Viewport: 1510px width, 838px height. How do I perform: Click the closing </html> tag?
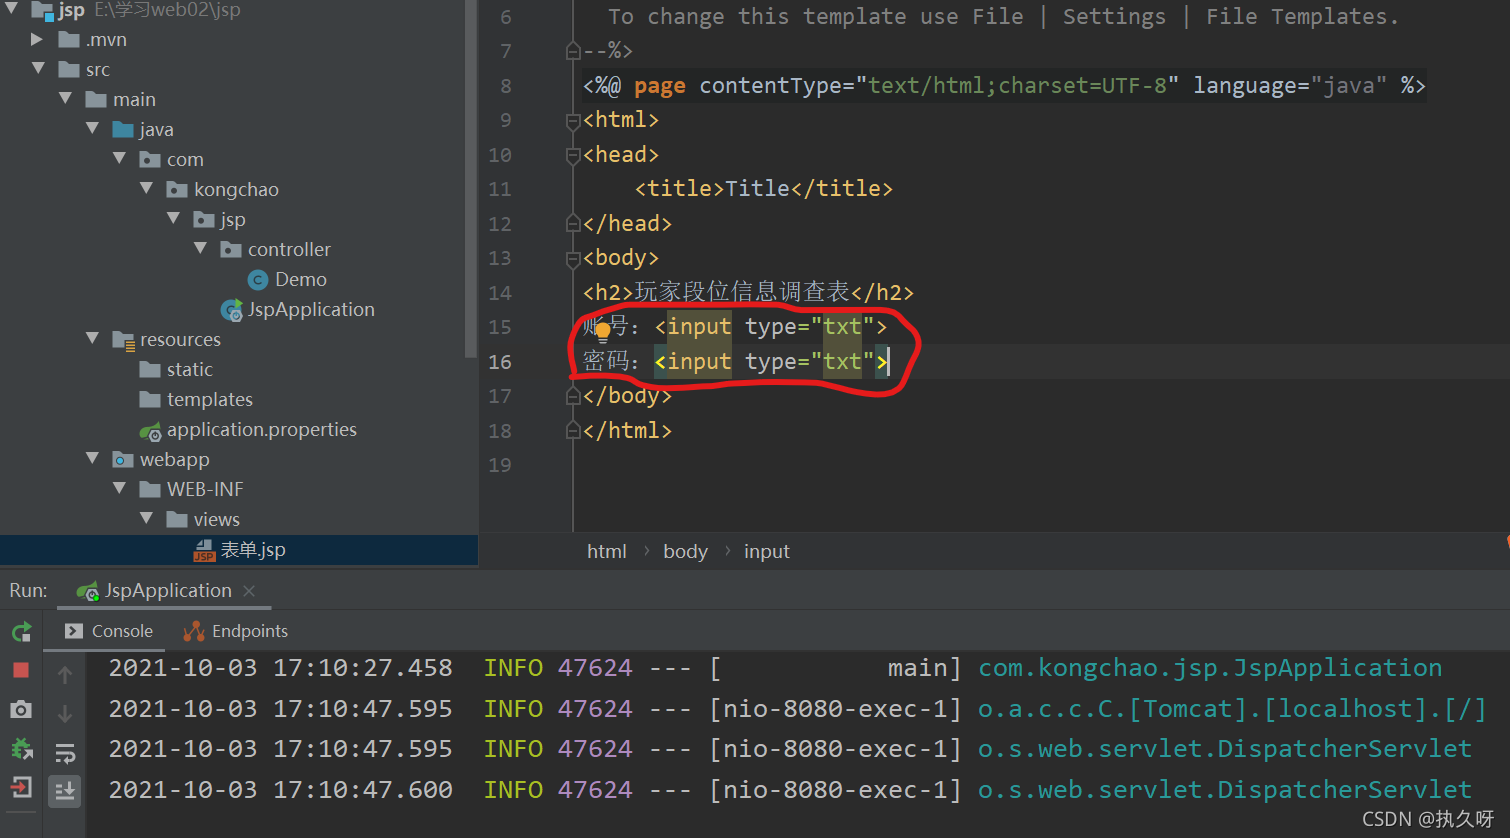[627, 431]
